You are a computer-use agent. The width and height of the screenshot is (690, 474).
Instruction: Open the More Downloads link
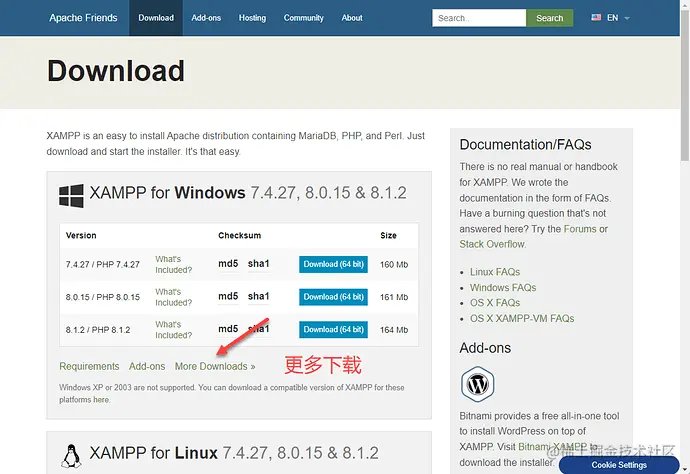pos(215,366)
